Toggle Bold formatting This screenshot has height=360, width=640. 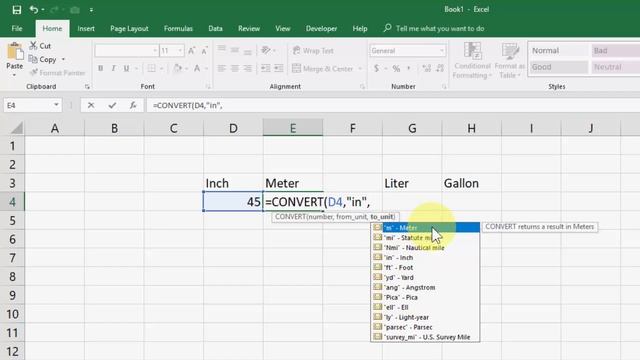coord(100,68)
